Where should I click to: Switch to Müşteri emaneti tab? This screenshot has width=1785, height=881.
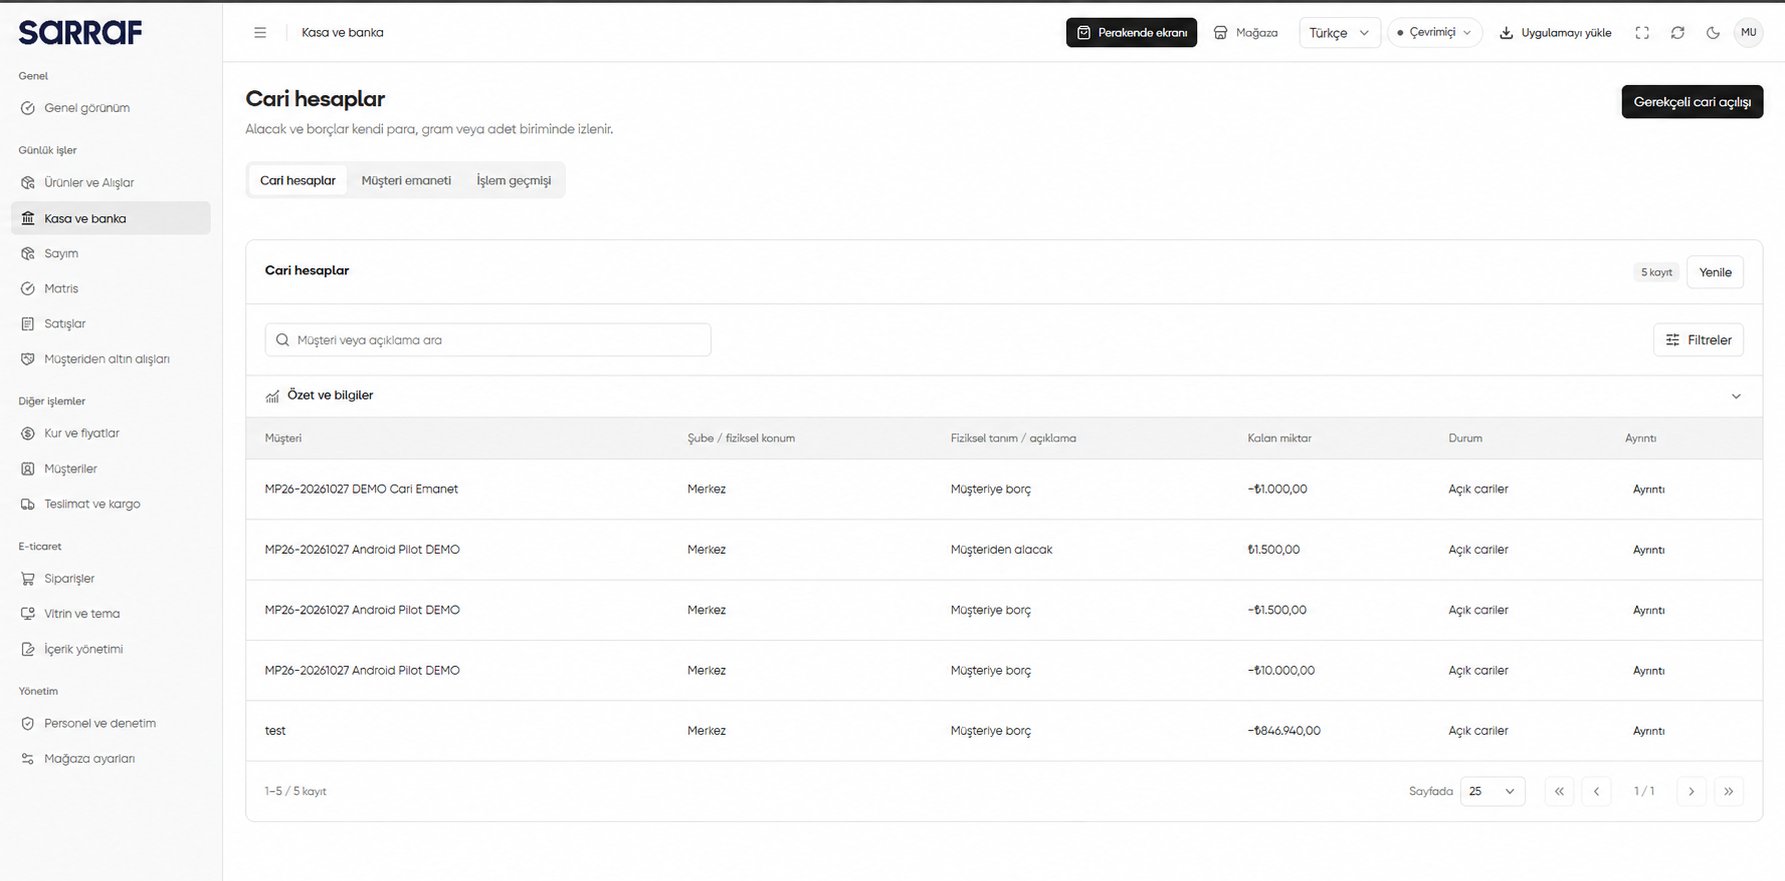click(406, 181)
